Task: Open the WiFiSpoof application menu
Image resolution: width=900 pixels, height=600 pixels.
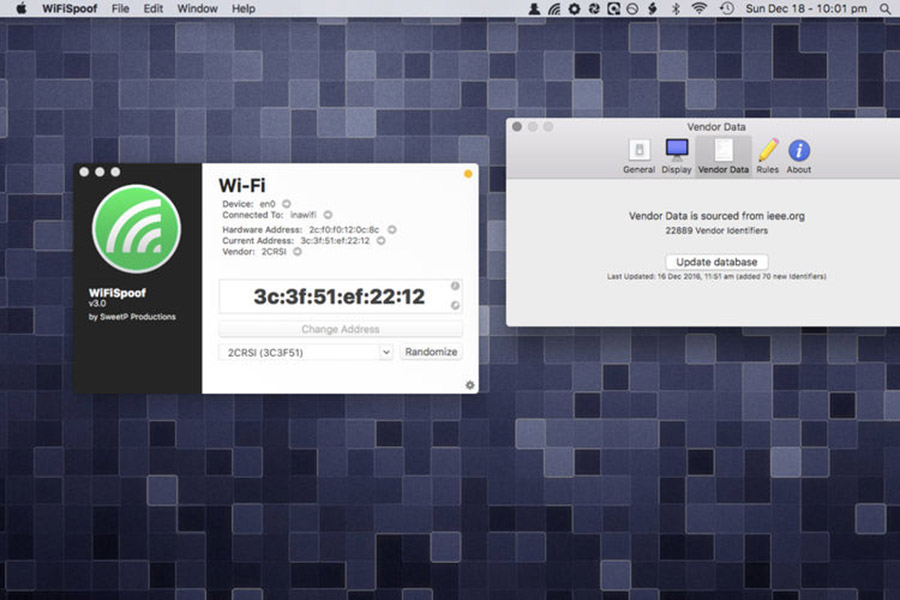Action: (x=69, y=9)
